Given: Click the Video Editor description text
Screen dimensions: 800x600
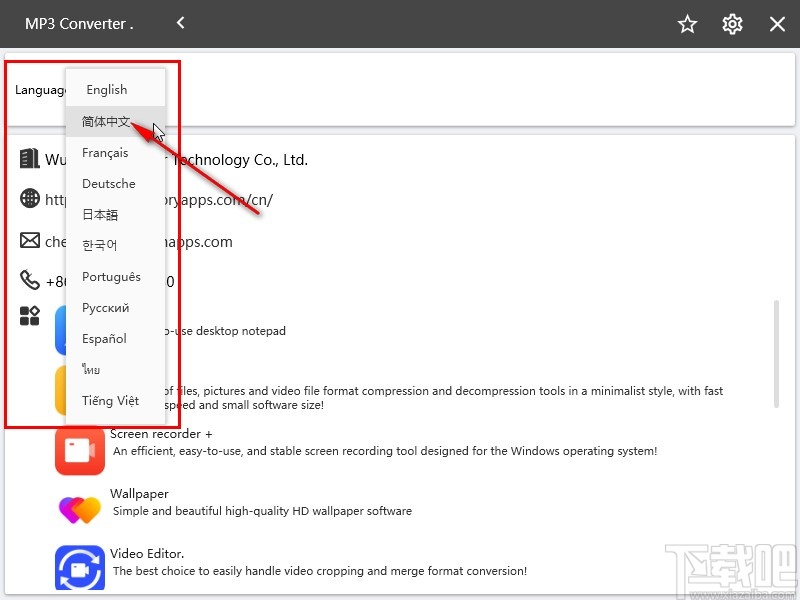Looking at the screenshot, I should click(320, 570).
